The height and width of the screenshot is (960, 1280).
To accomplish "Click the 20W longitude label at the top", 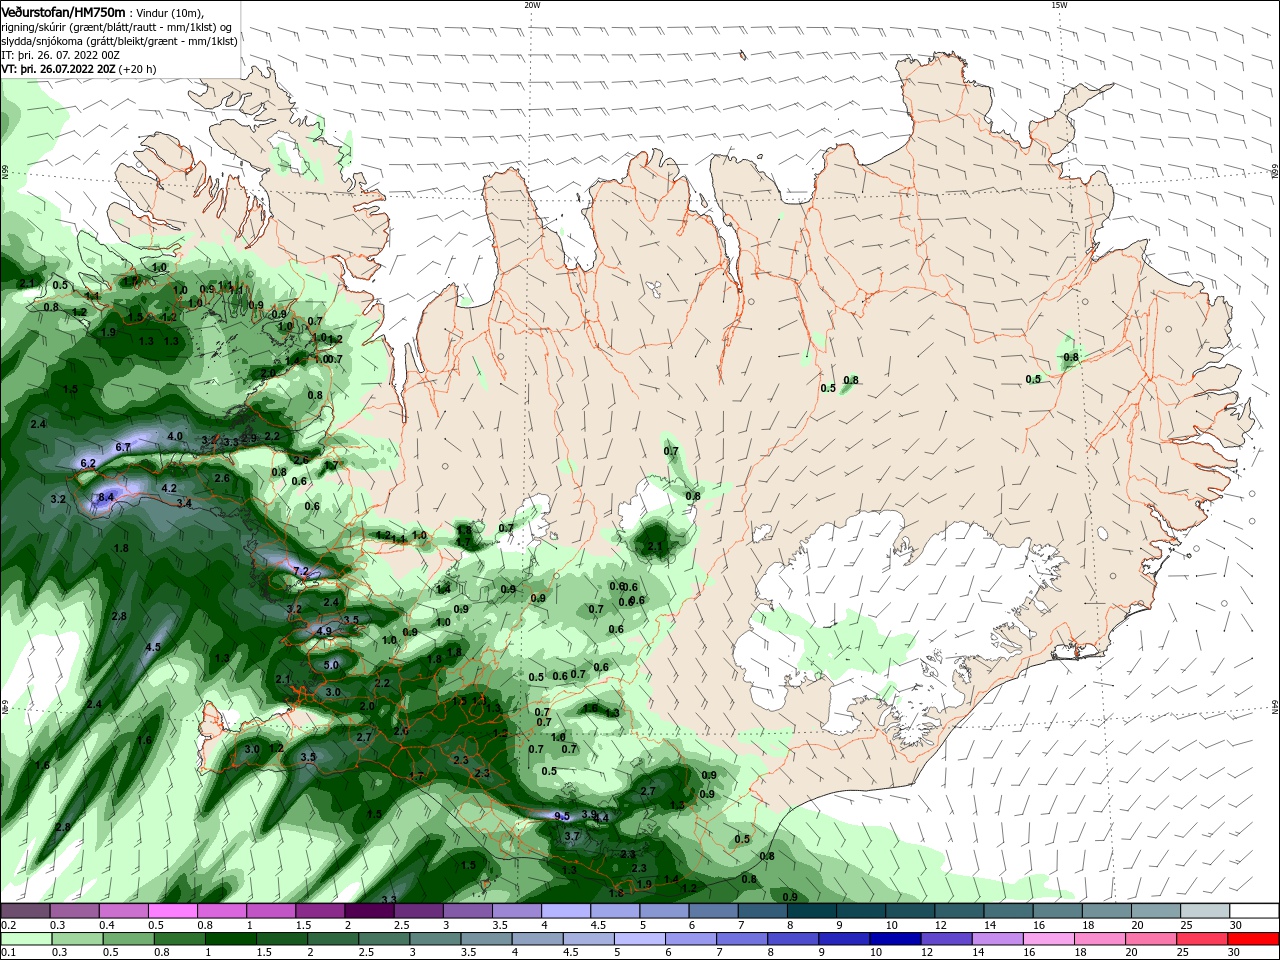I will coord(532,5).
